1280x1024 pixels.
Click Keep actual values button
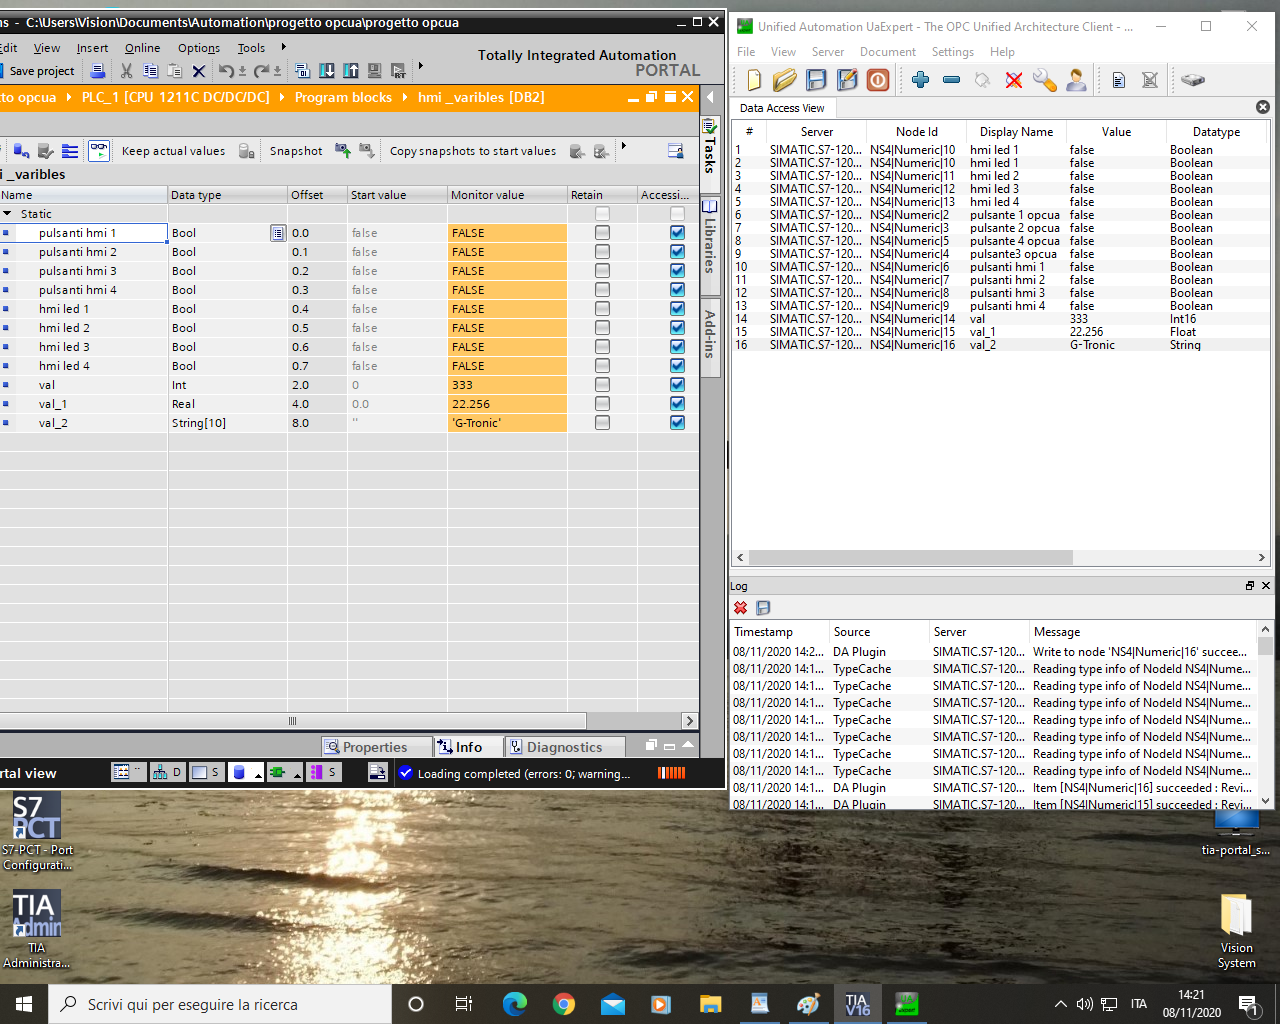(x=173, y=151)
